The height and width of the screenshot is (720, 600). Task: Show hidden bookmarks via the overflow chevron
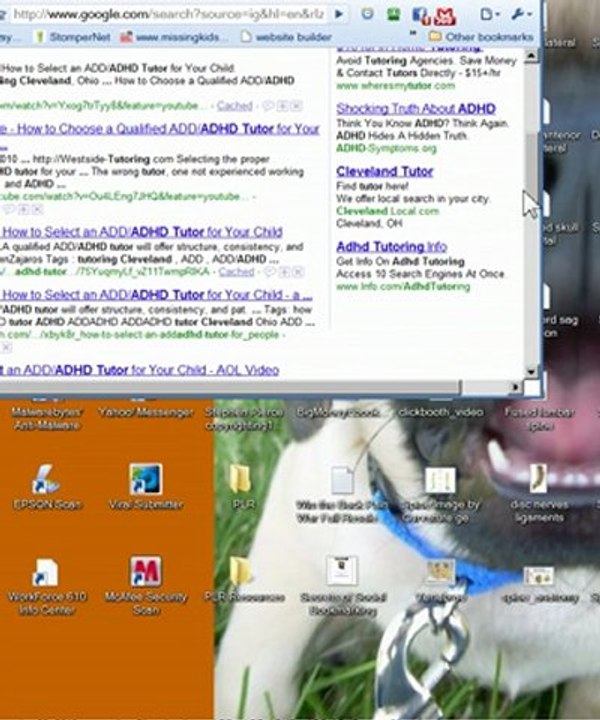[x=413, y=34]
